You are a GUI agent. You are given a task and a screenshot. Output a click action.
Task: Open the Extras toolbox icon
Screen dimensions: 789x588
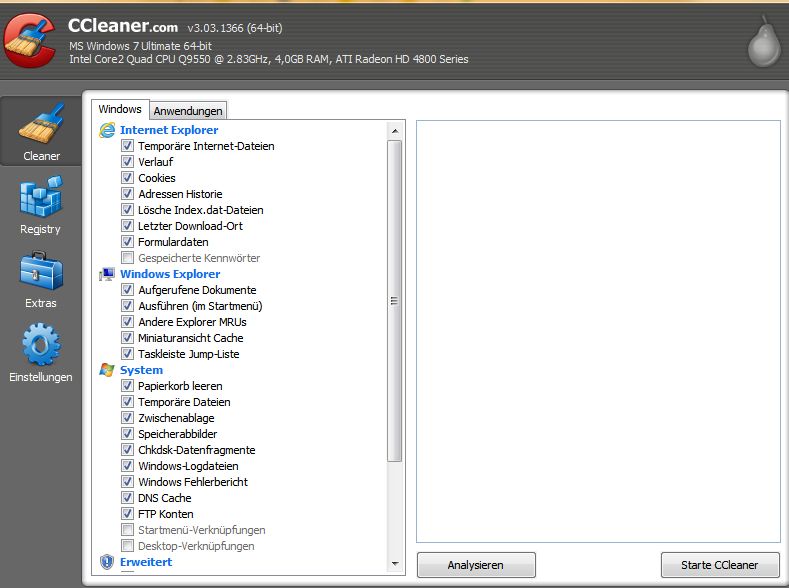tap(41, 271)
